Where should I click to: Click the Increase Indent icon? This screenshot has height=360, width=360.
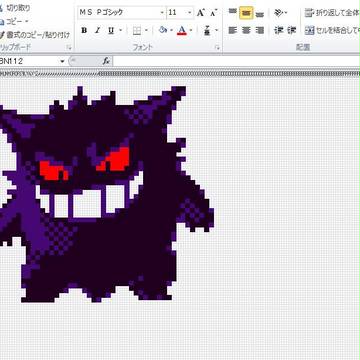click(292, 30)
